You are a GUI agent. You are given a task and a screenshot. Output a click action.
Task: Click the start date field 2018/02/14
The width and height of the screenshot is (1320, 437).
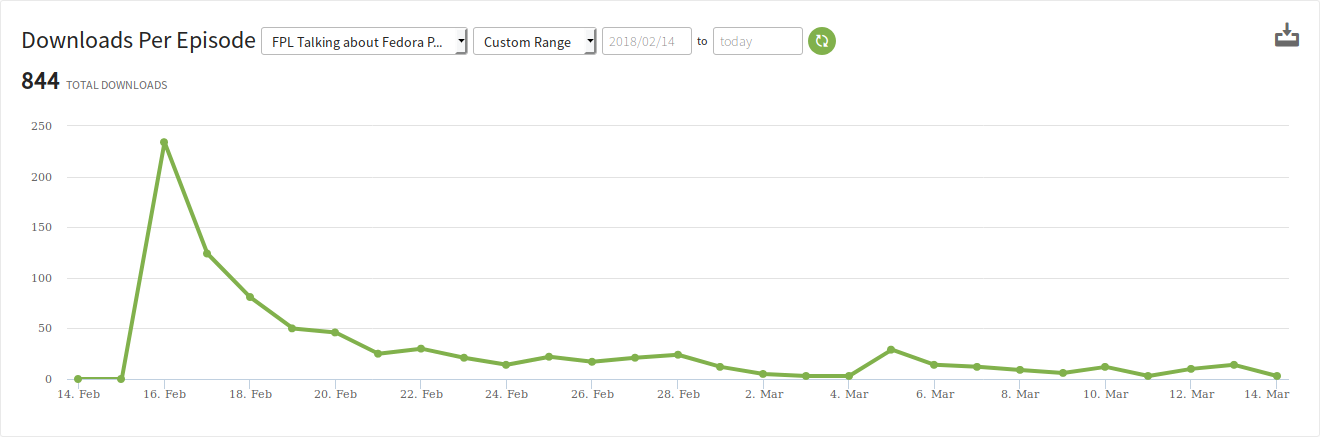[647, 41]
